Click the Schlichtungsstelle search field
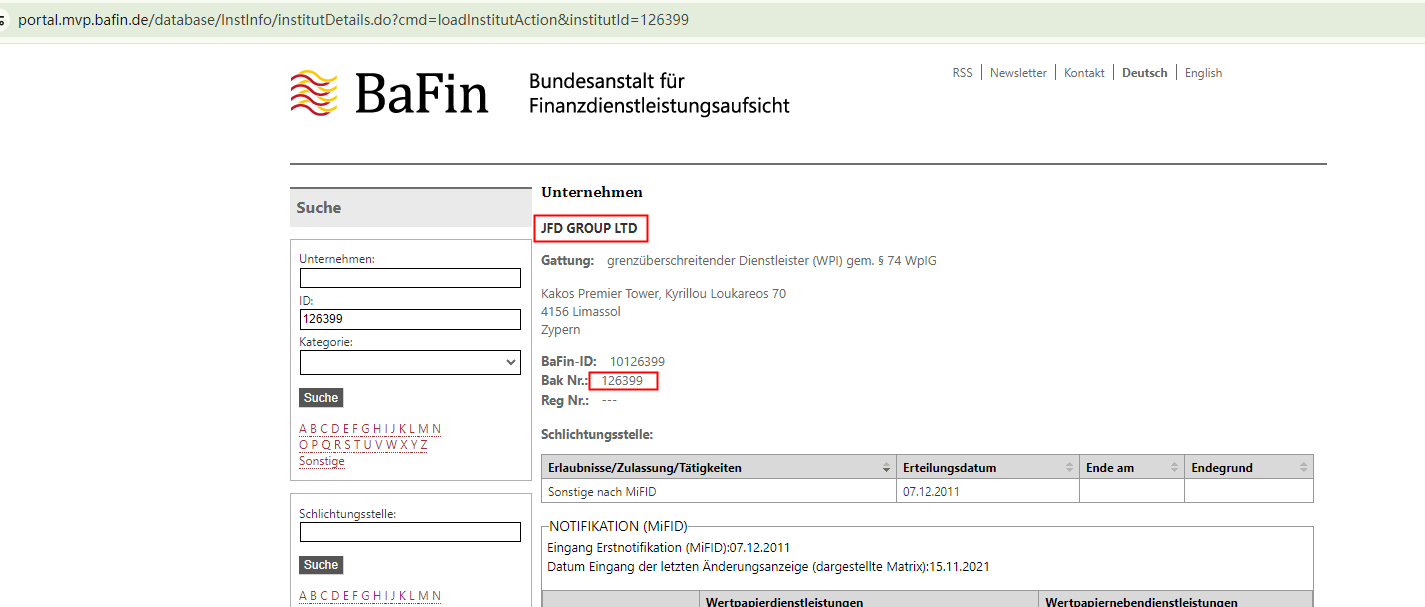The image size is (1425, 607). pos(410,532)
